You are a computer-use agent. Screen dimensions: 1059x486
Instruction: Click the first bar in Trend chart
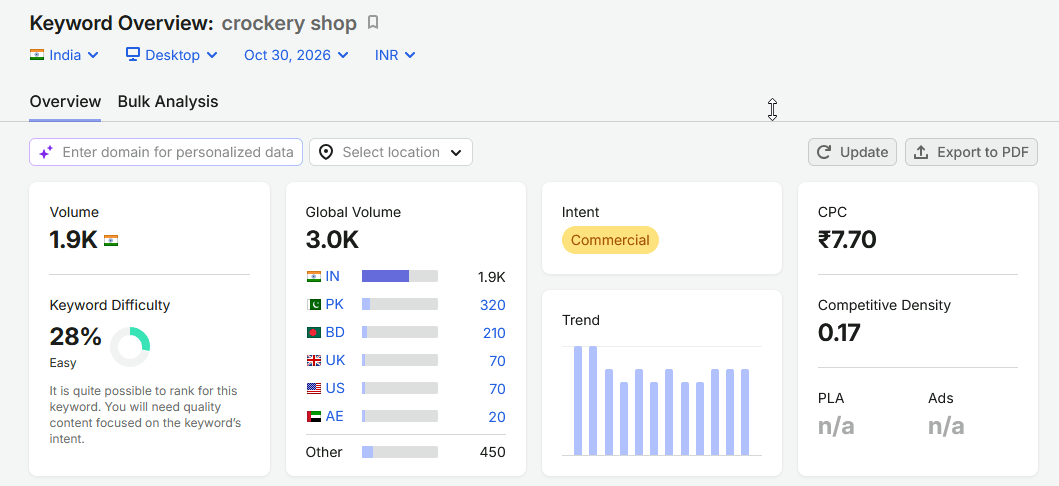[x=578, y=401]
